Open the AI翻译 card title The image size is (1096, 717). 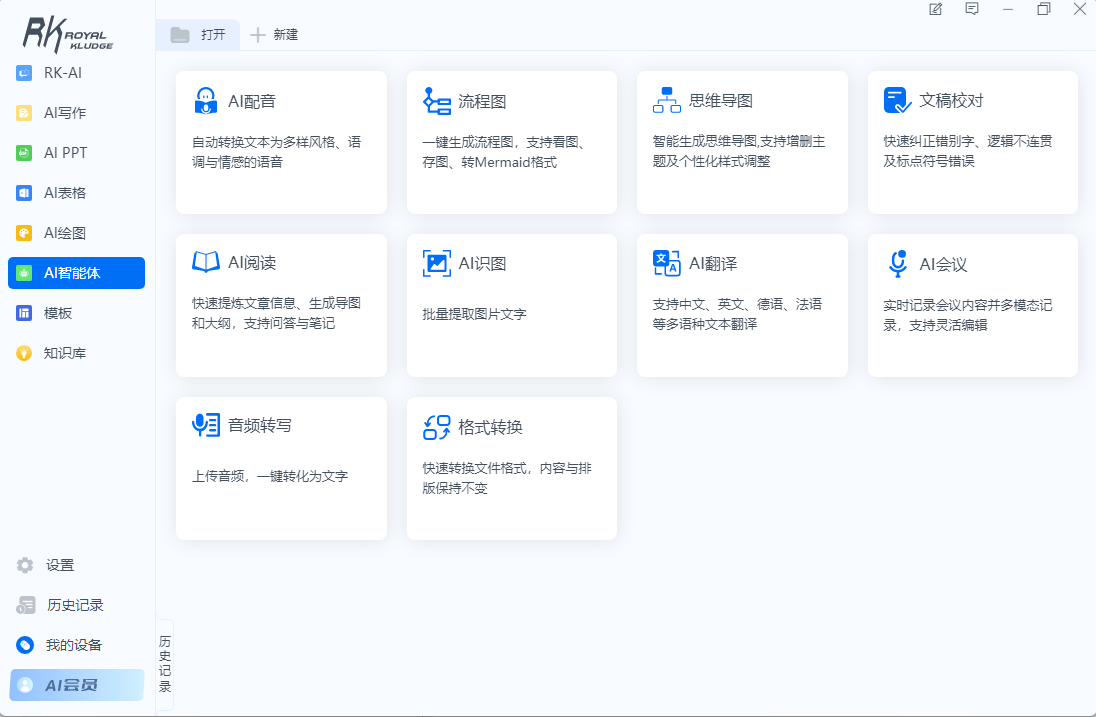[713, 263]
